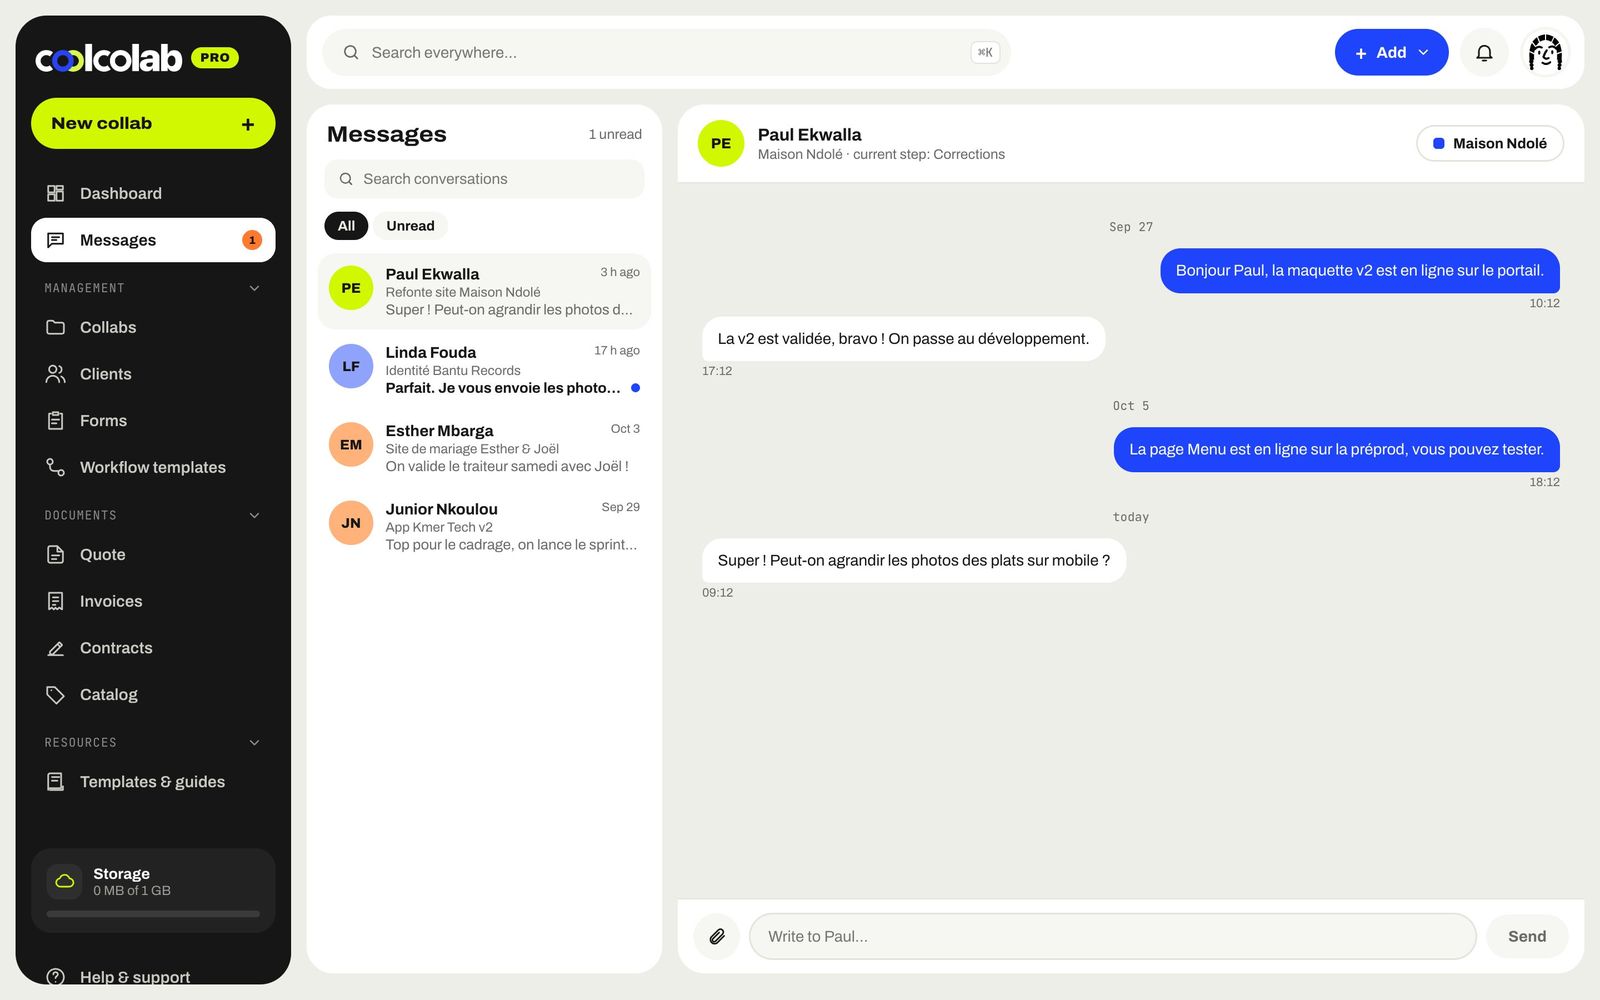The image size is (1600, 1000).
Task: Go to Collabs in the sidebar
Action: tap(153, 327)
